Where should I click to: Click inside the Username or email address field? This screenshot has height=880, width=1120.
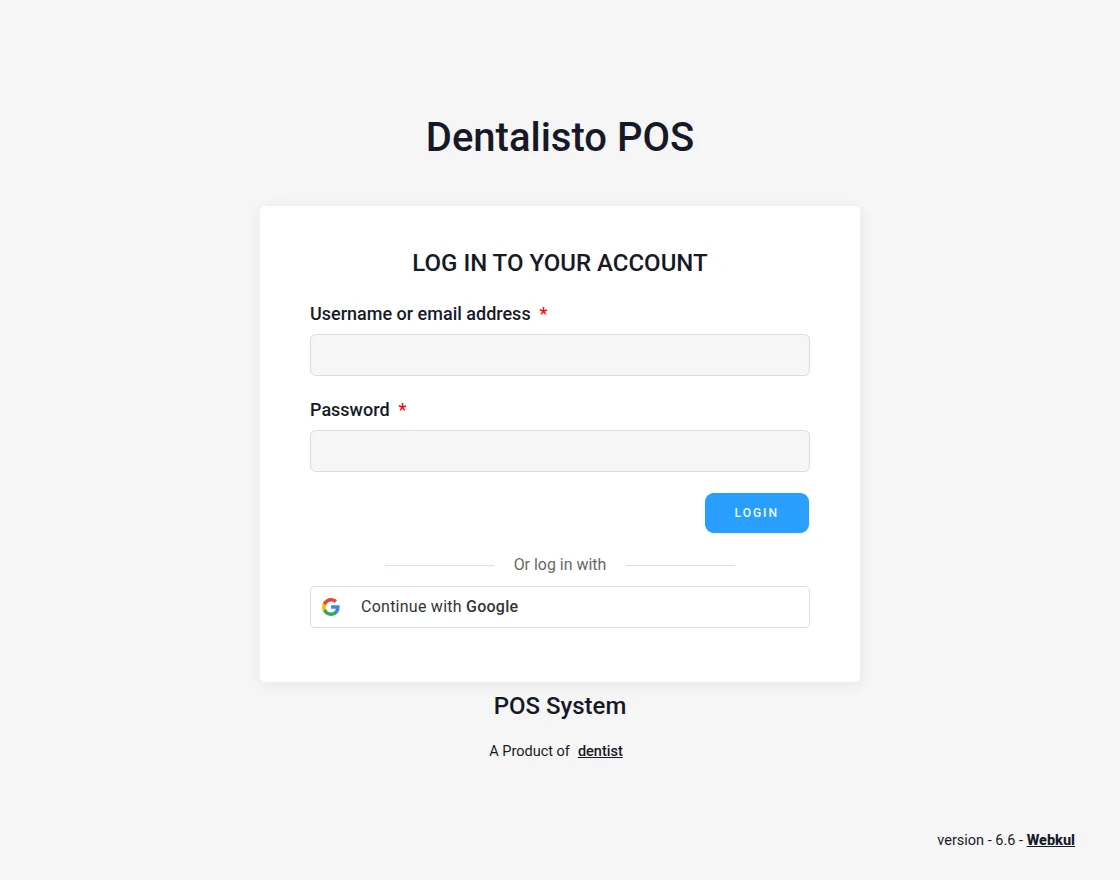coord(560,355)
